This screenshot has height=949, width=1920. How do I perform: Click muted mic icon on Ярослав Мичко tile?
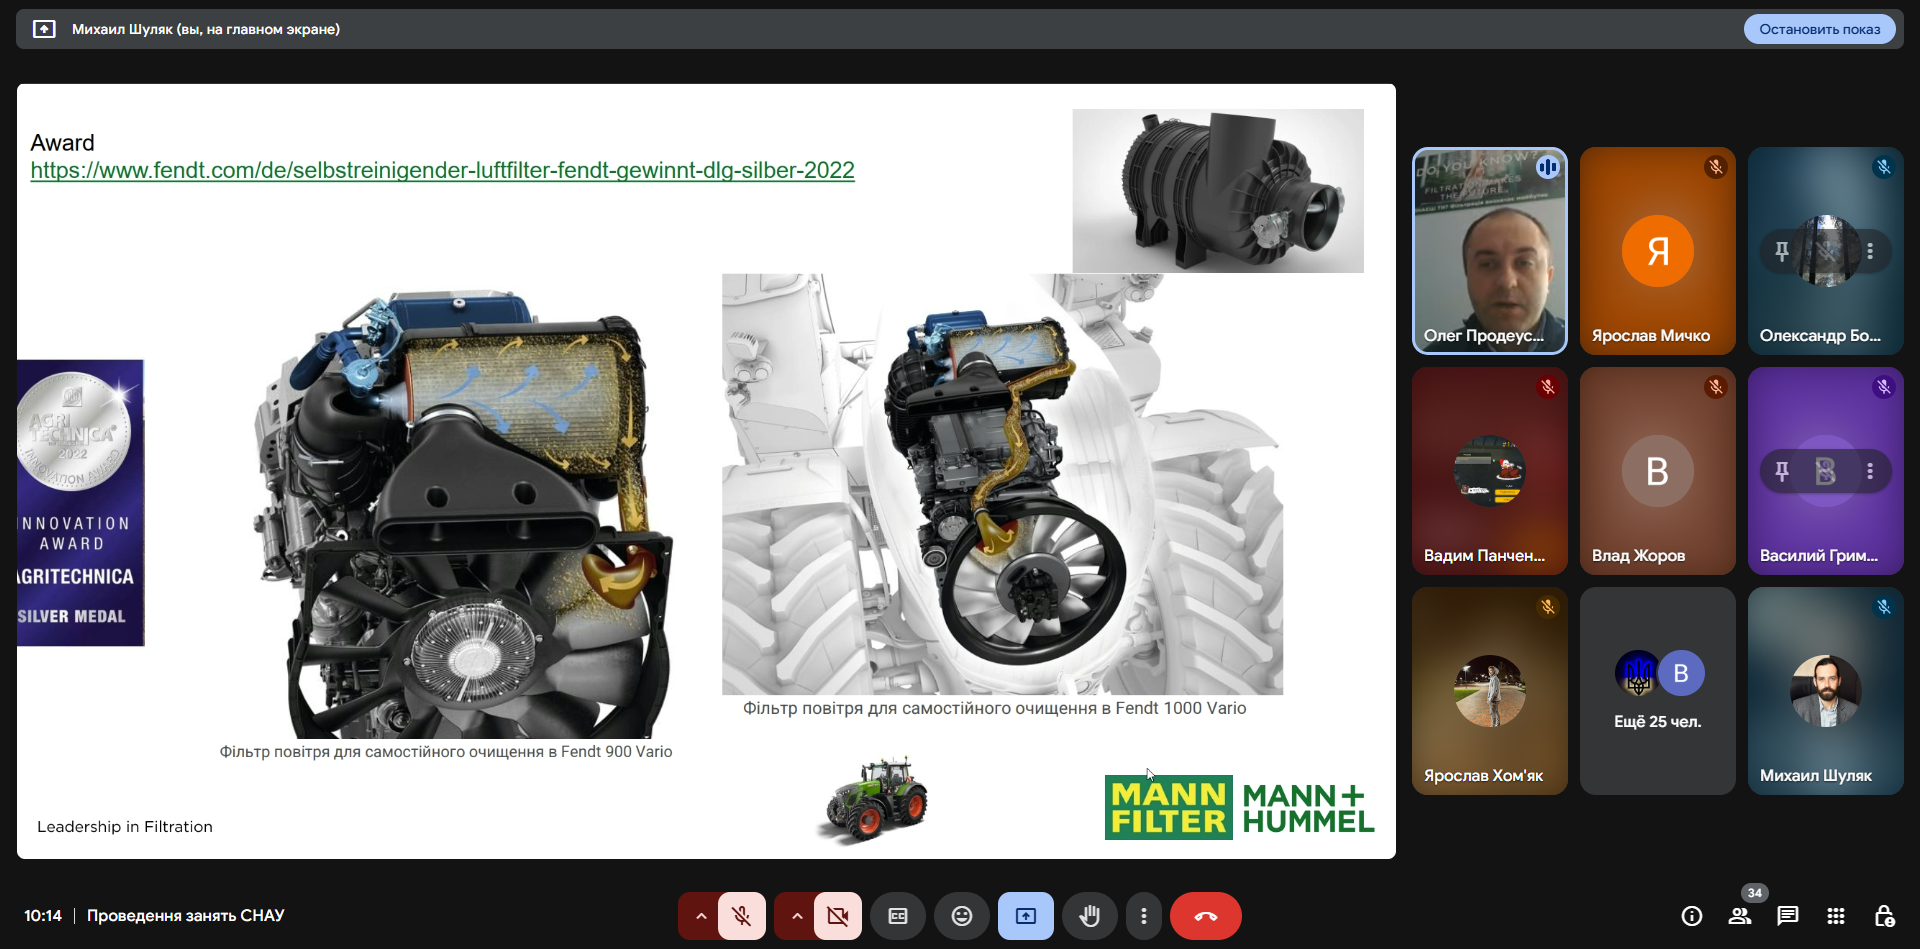[x=1716, y=167]
